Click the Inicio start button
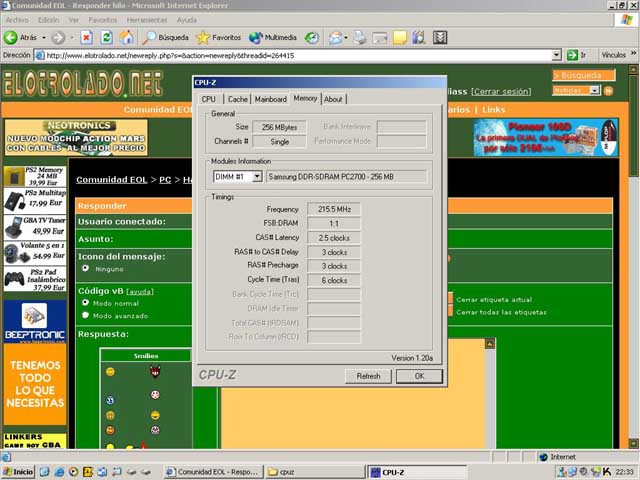Image resolution: width=640 pixels, height=480 pixels. point(18,471)
